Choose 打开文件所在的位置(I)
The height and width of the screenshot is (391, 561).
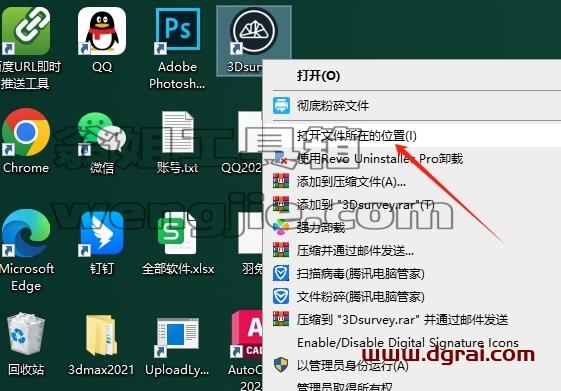point(411,136)
